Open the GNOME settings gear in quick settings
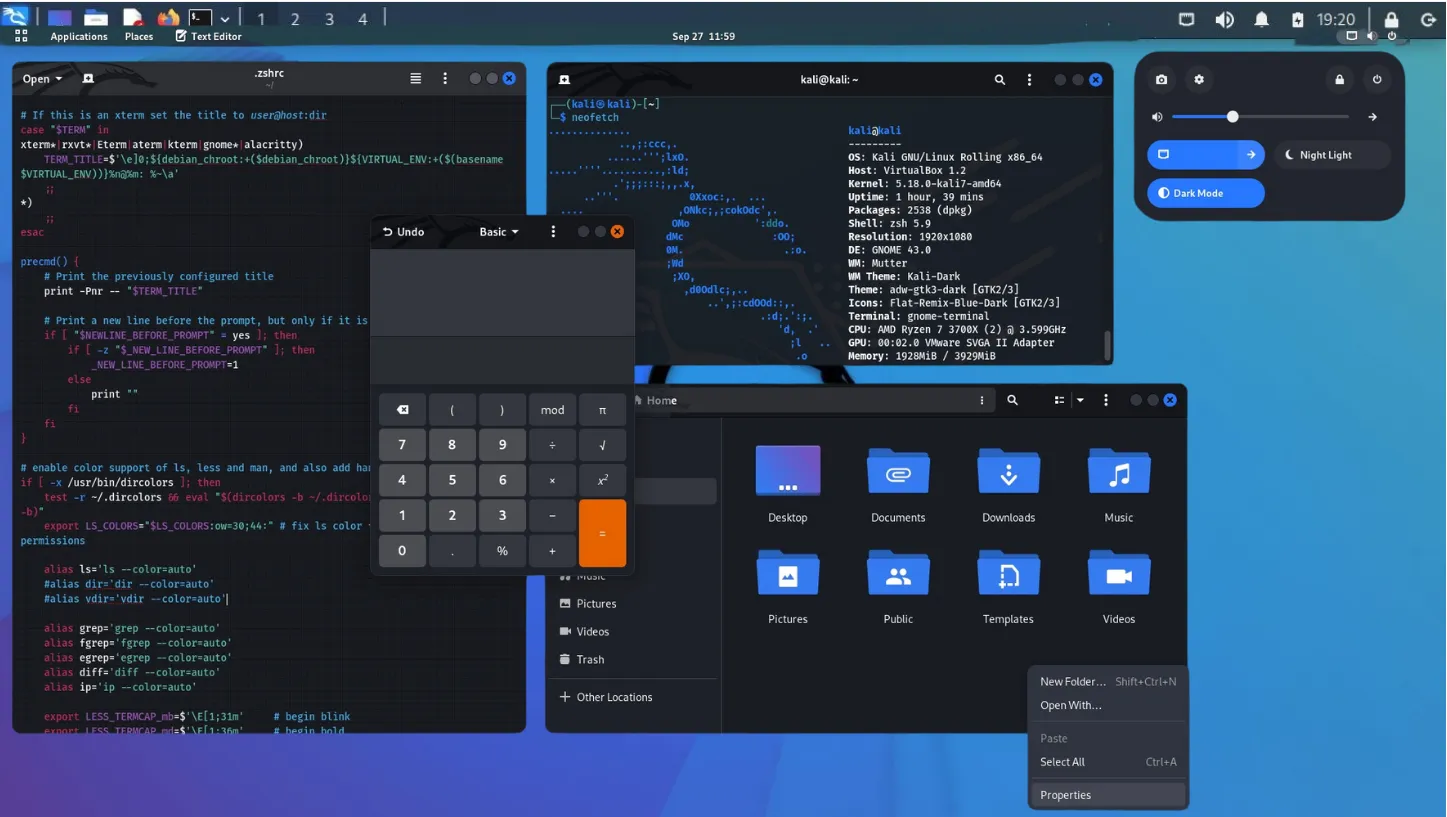 pos(1199,79)
